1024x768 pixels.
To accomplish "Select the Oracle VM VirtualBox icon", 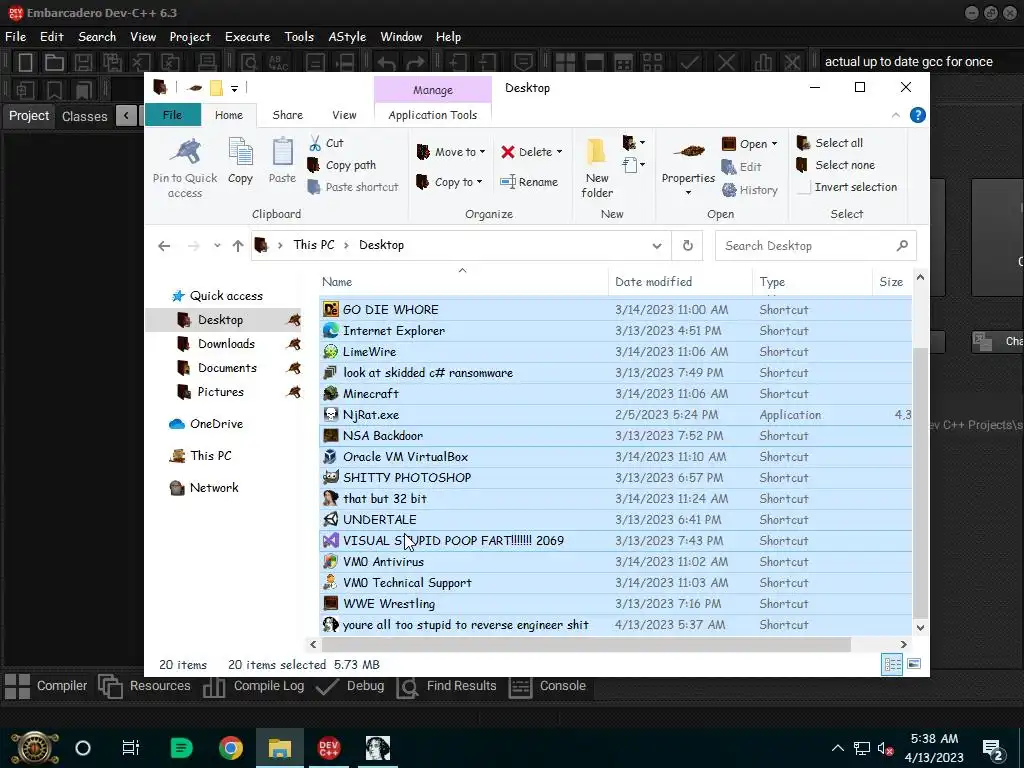I will (331, 456).
